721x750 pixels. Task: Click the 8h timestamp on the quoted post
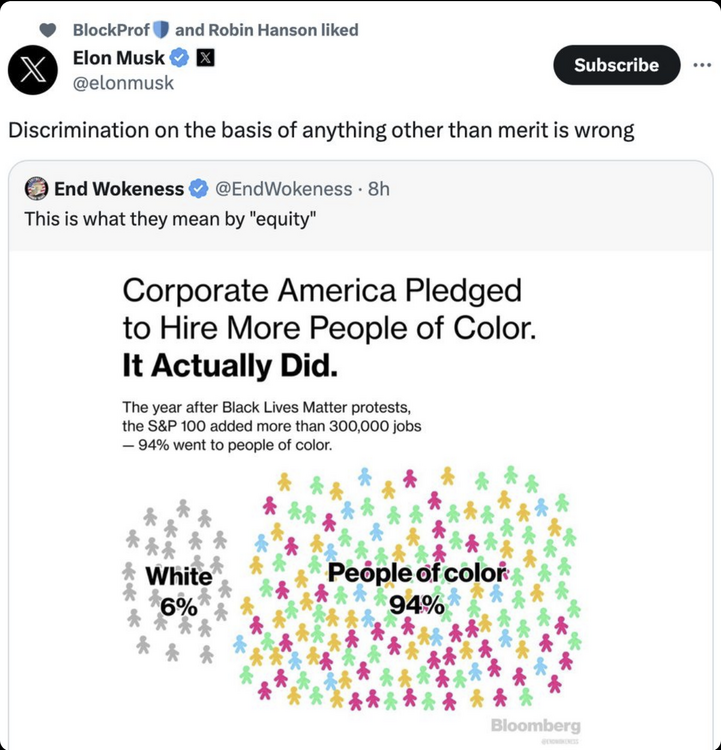point(378,188)
